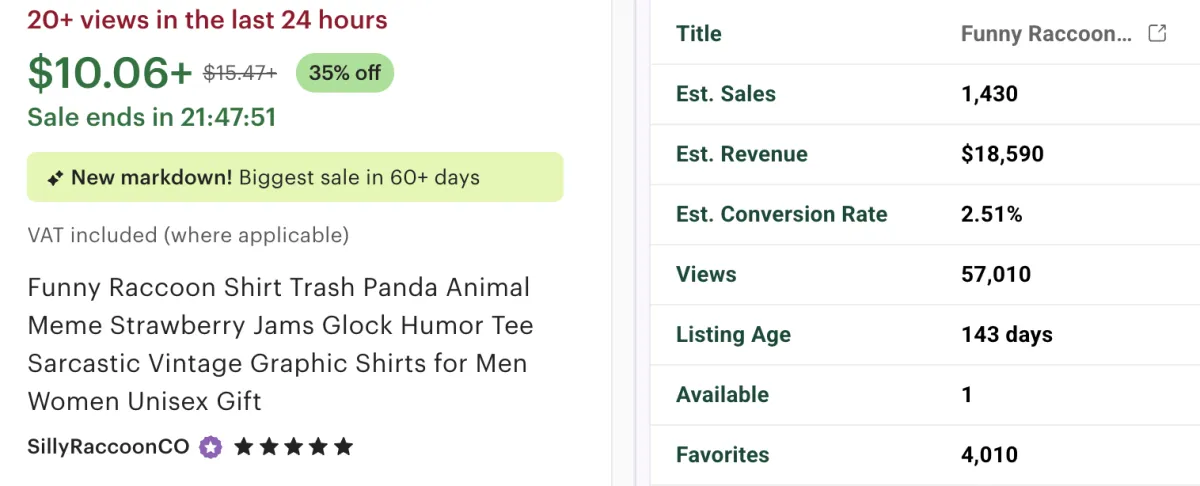The width and height of the screenshot is (1200, 486).
Task: Click the 20+ views in 24 hours text
Action: 207,20
